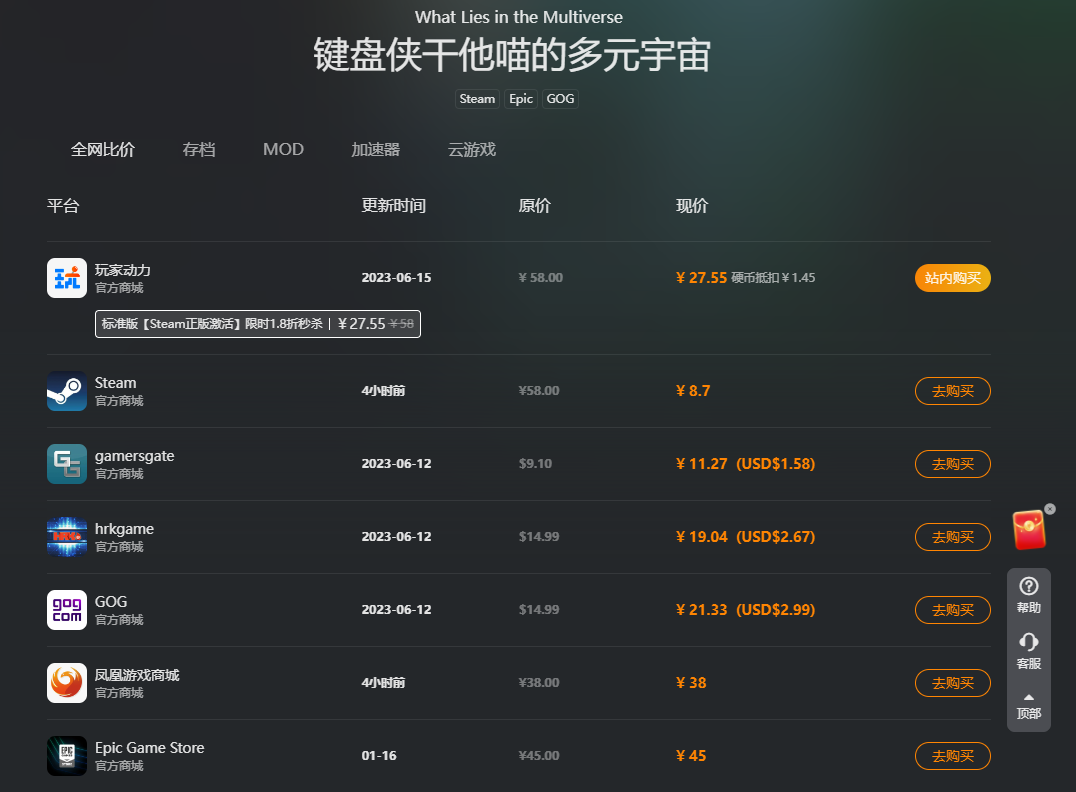Click the ¥ 19.04 (USD$2.67) price

click(x=745, y=537)
